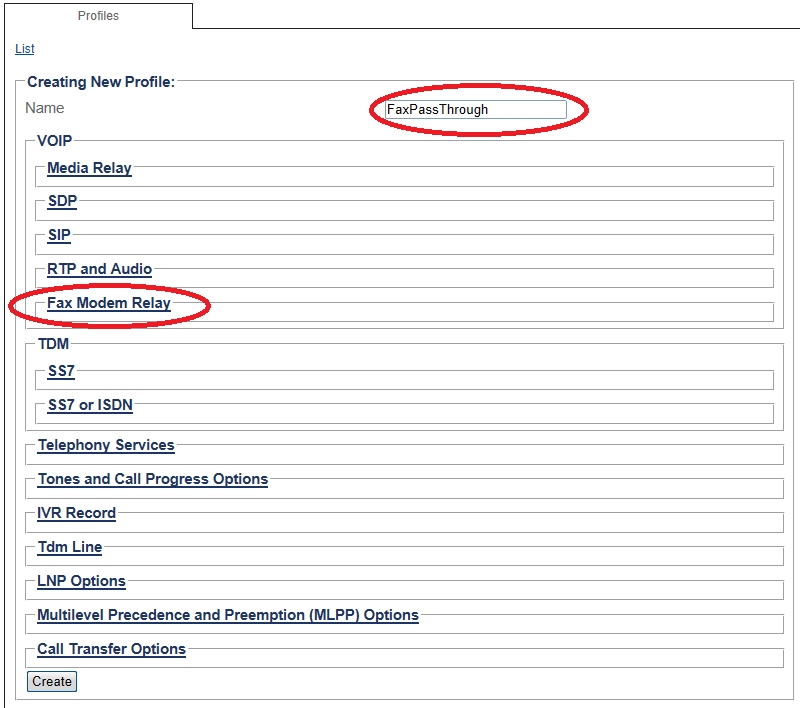Image resolution: width=800 pixels, height=708 pixels.
Task: Open the SIP settings section
Action: point(59,236)
